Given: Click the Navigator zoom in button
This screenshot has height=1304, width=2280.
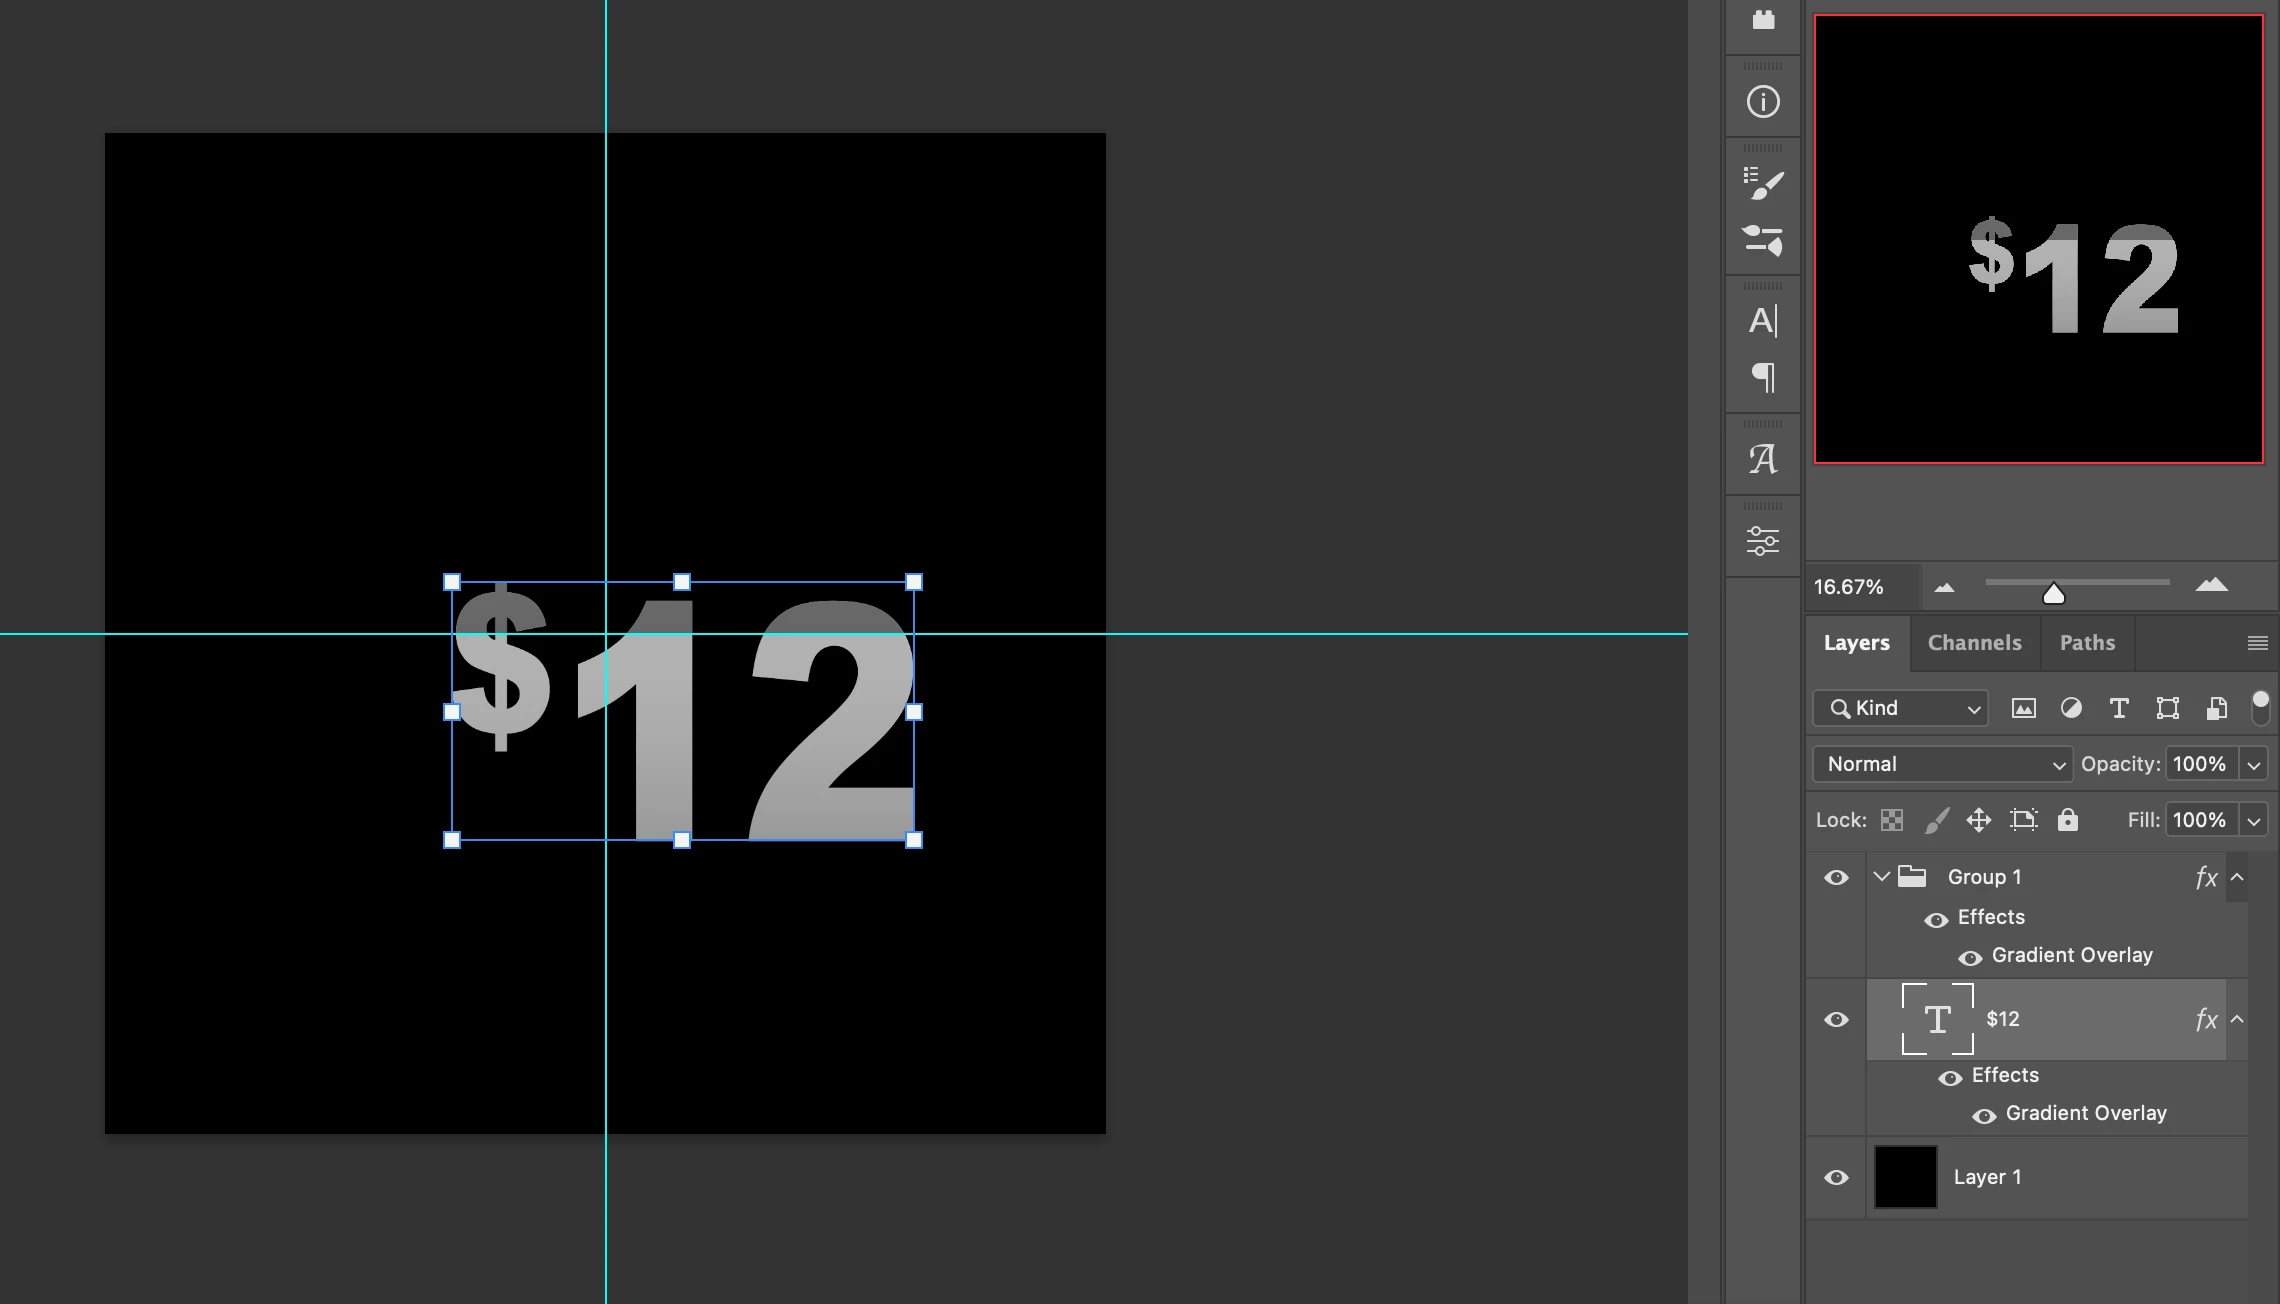Looking at the screenshot, I should (2212, 586).
